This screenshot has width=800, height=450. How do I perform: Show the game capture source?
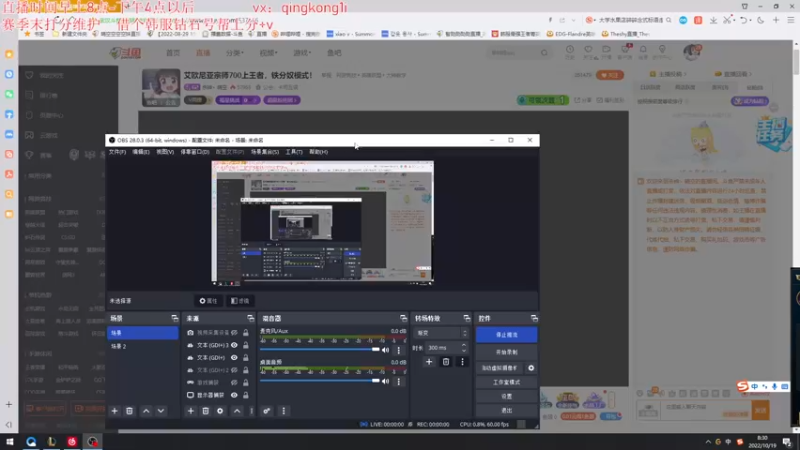[234, 382]
